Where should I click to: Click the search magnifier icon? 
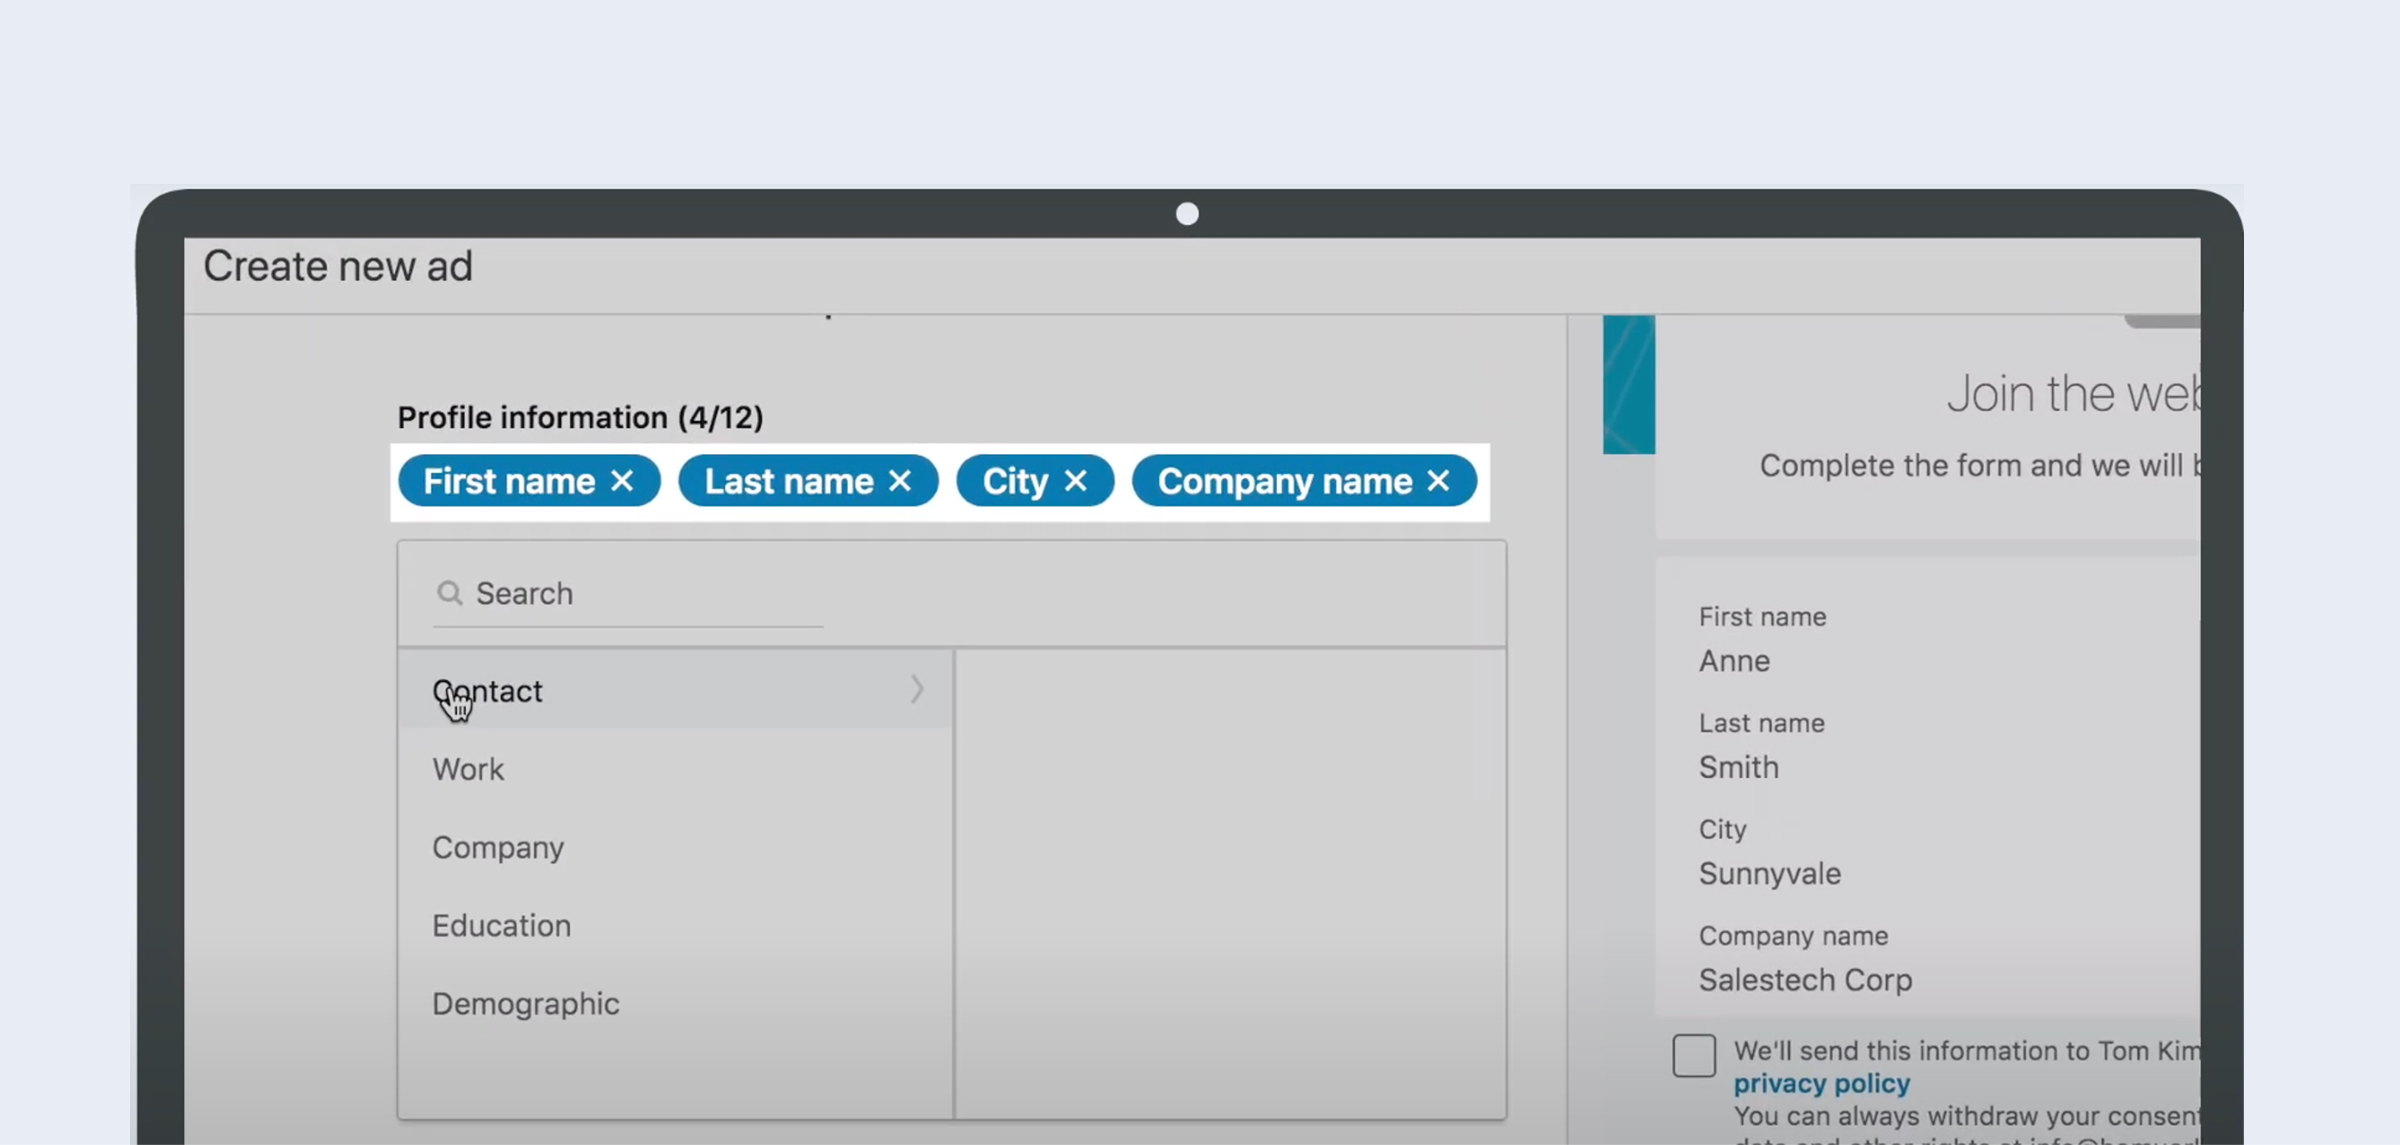(x=450, y=593)
